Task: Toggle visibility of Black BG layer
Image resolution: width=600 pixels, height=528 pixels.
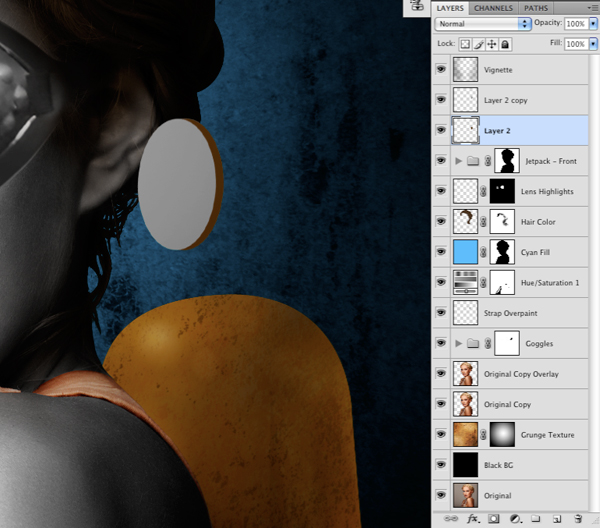Action: pos(441,465)
